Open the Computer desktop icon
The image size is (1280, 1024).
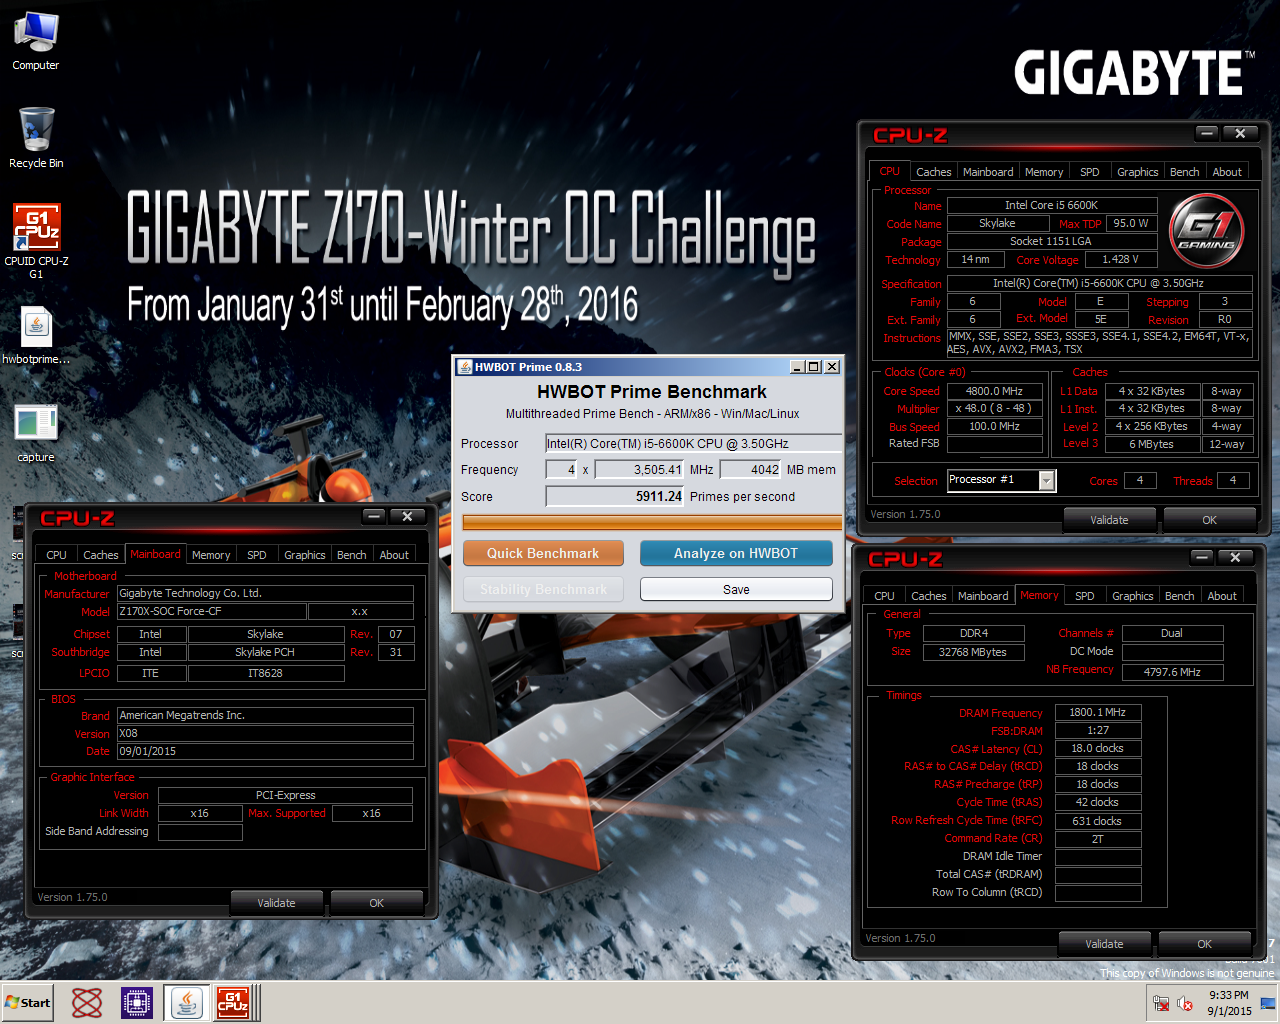(x=36, y=41)
